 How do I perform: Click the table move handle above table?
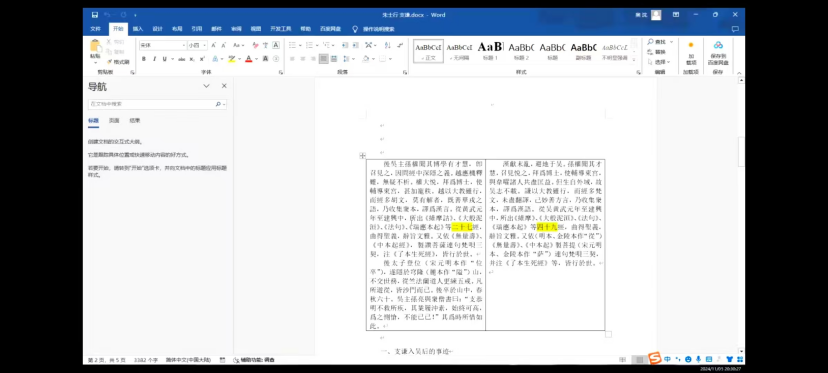click(362, 155)
